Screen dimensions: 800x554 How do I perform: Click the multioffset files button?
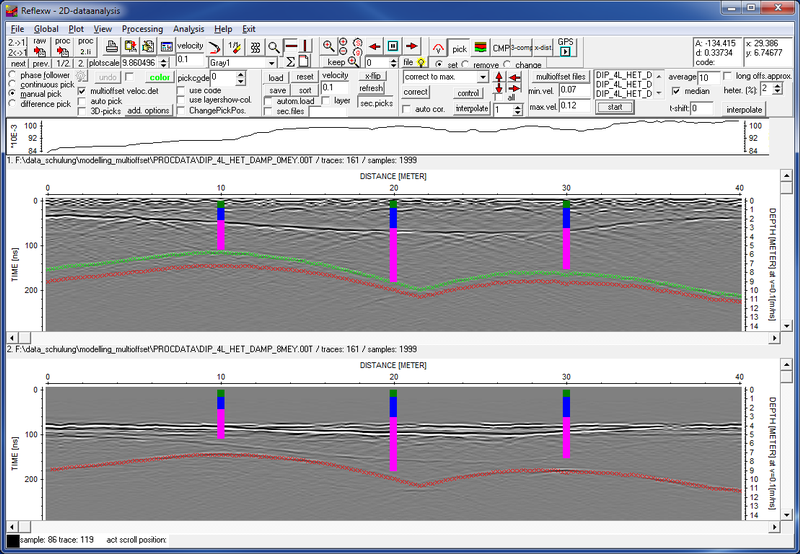pyautogui.click(x=561, y=77)
